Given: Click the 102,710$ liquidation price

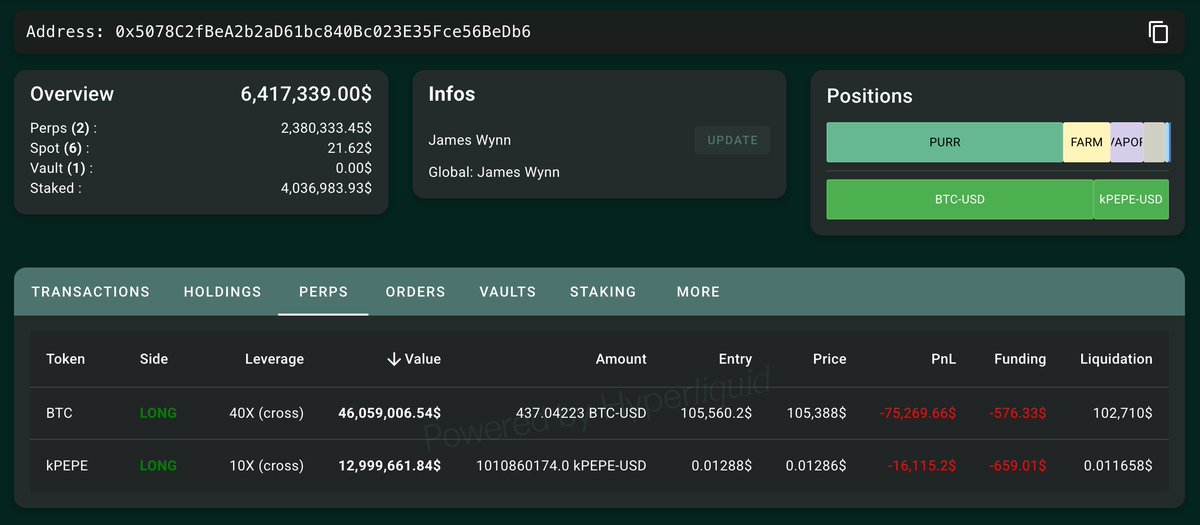Looking at the screenshot, I should (1121, 413).
